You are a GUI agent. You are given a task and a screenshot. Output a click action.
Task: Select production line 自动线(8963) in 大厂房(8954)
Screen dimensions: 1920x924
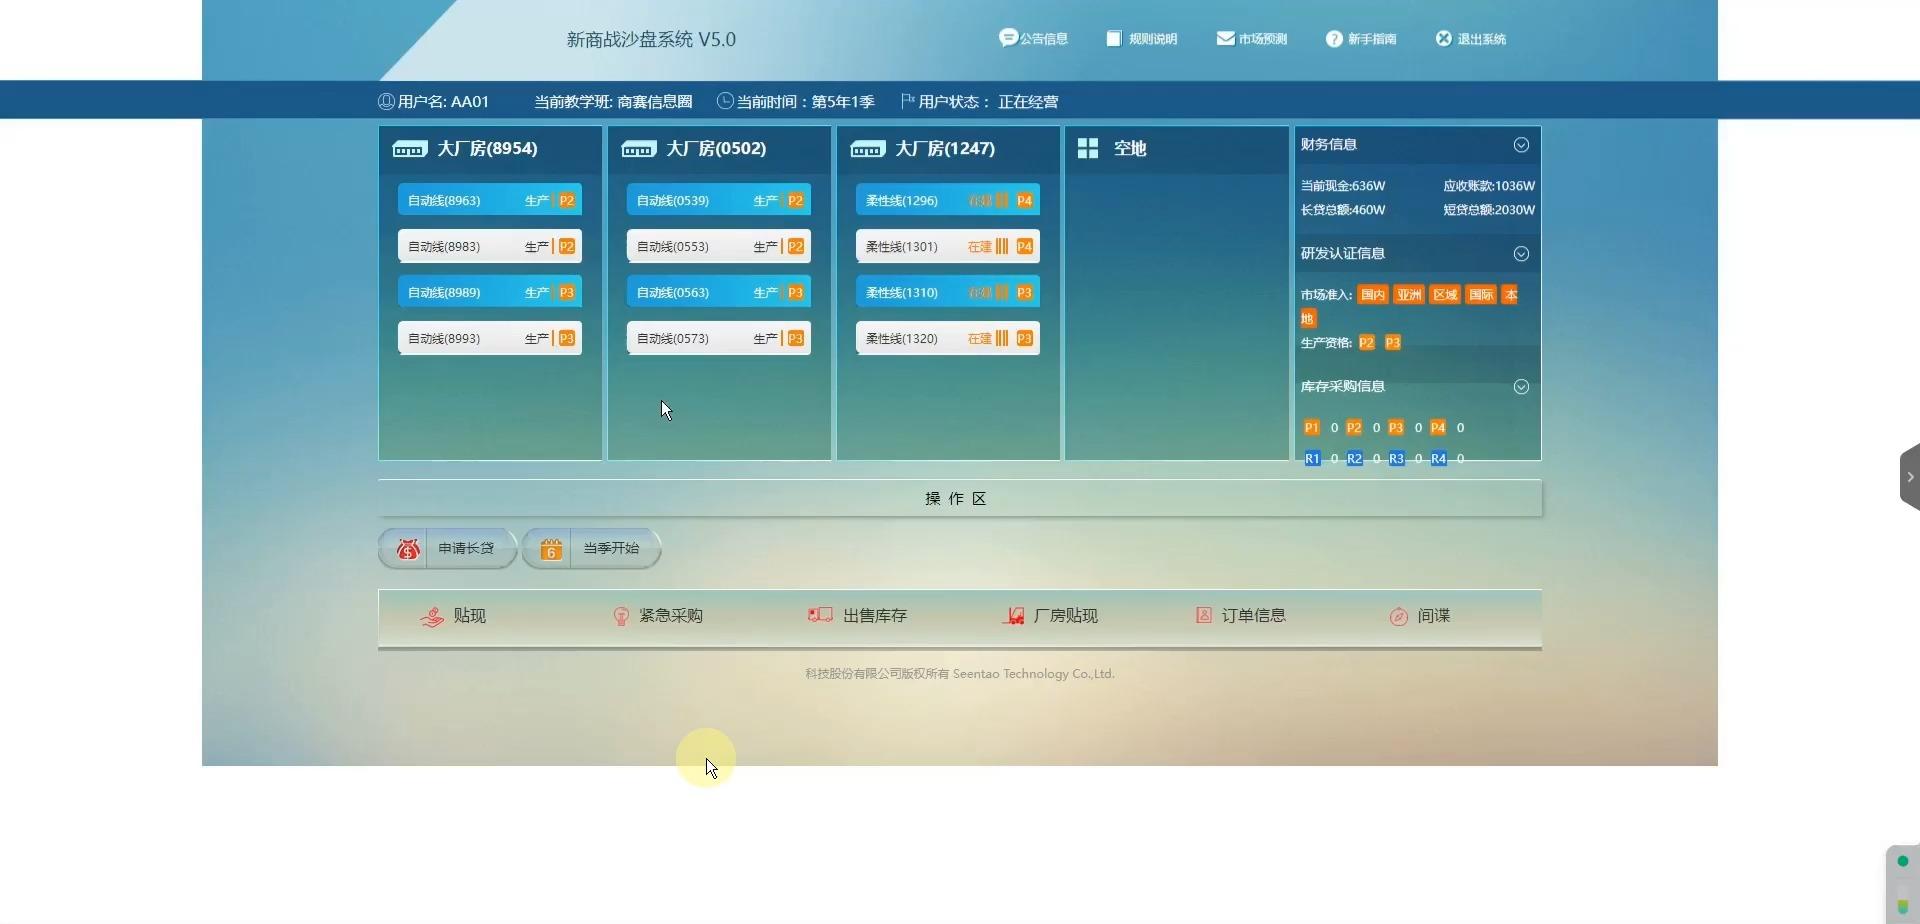tap(489, 200)
